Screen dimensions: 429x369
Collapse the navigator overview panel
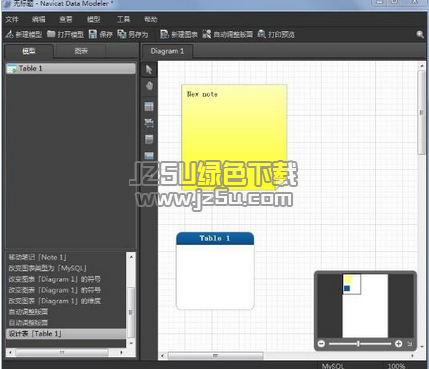pos(410,344)
